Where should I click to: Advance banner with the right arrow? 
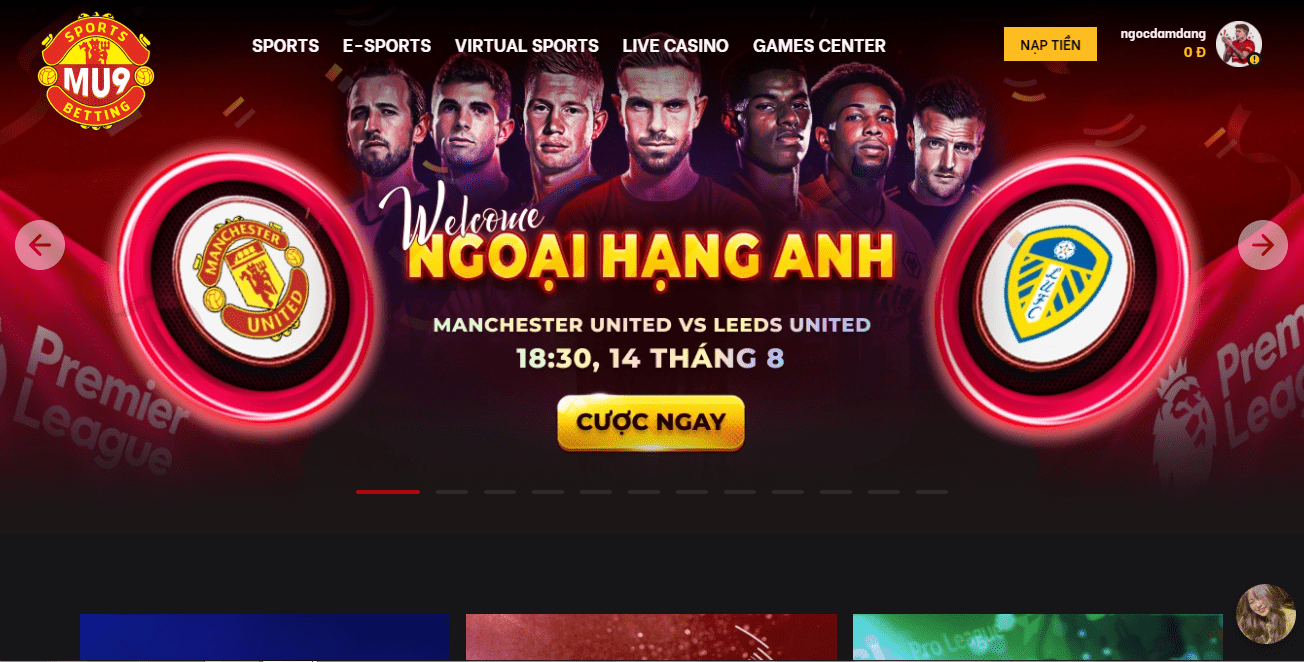click(1263, 245)
